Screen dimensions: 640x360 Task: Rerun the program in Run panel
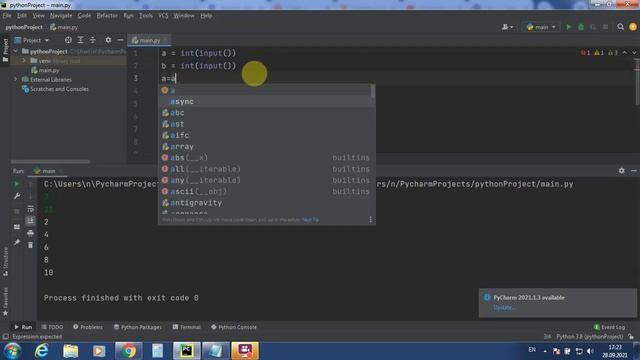pyautogui.click(x=17, y=184)
